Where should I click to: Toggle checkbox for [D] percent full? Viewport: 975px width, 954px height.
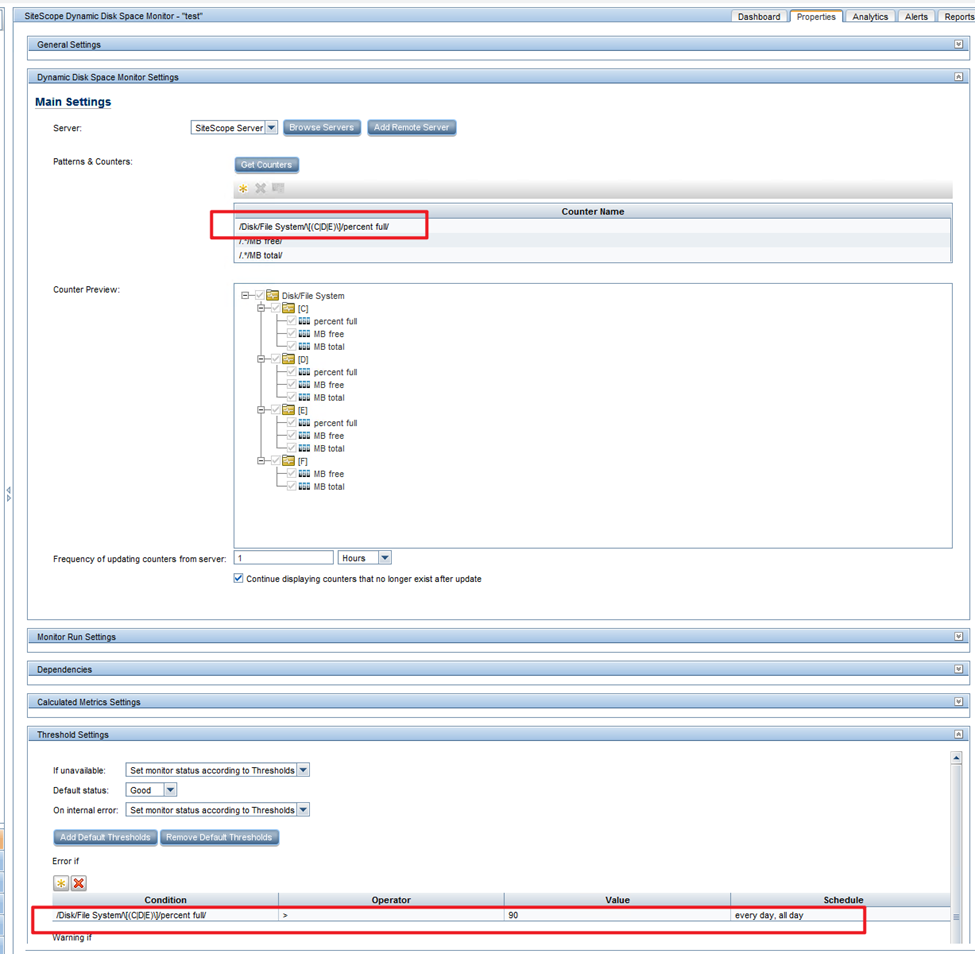click(x=291, y=372)
